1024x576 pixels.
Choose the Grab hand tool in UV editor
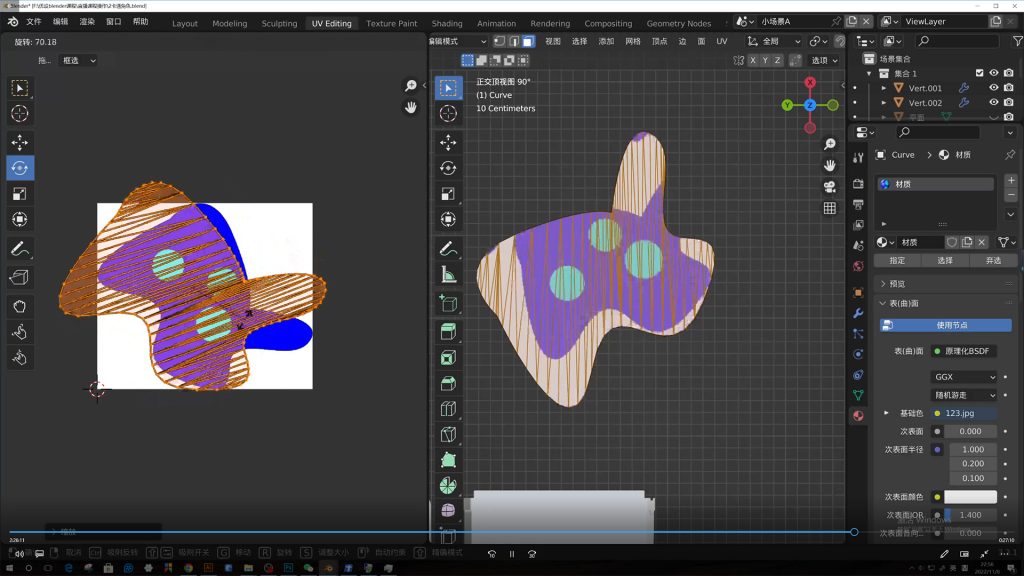(20, 306)
